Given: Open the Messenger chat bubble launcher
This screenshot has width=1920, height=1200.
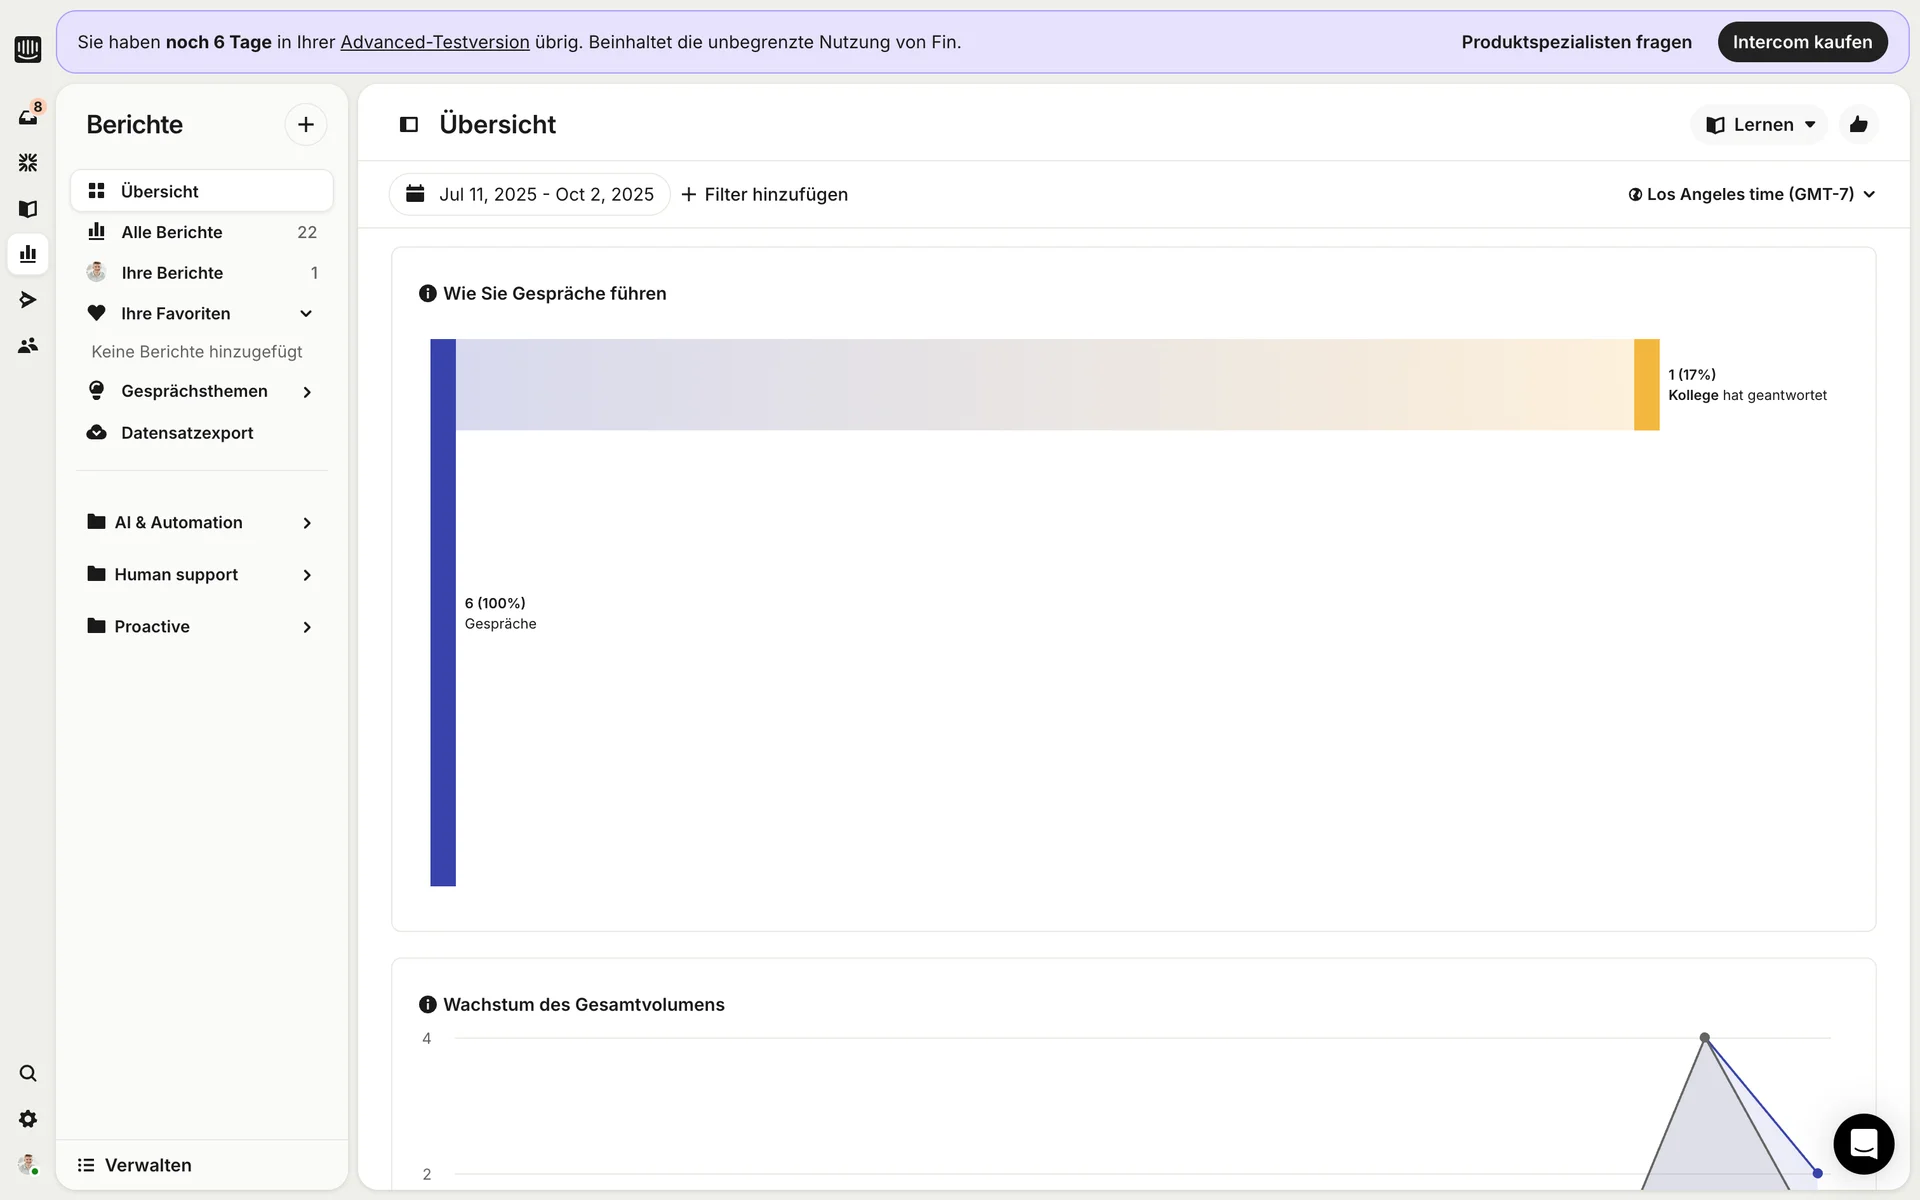Looking at the screenshot, I should (1863, 1143).
